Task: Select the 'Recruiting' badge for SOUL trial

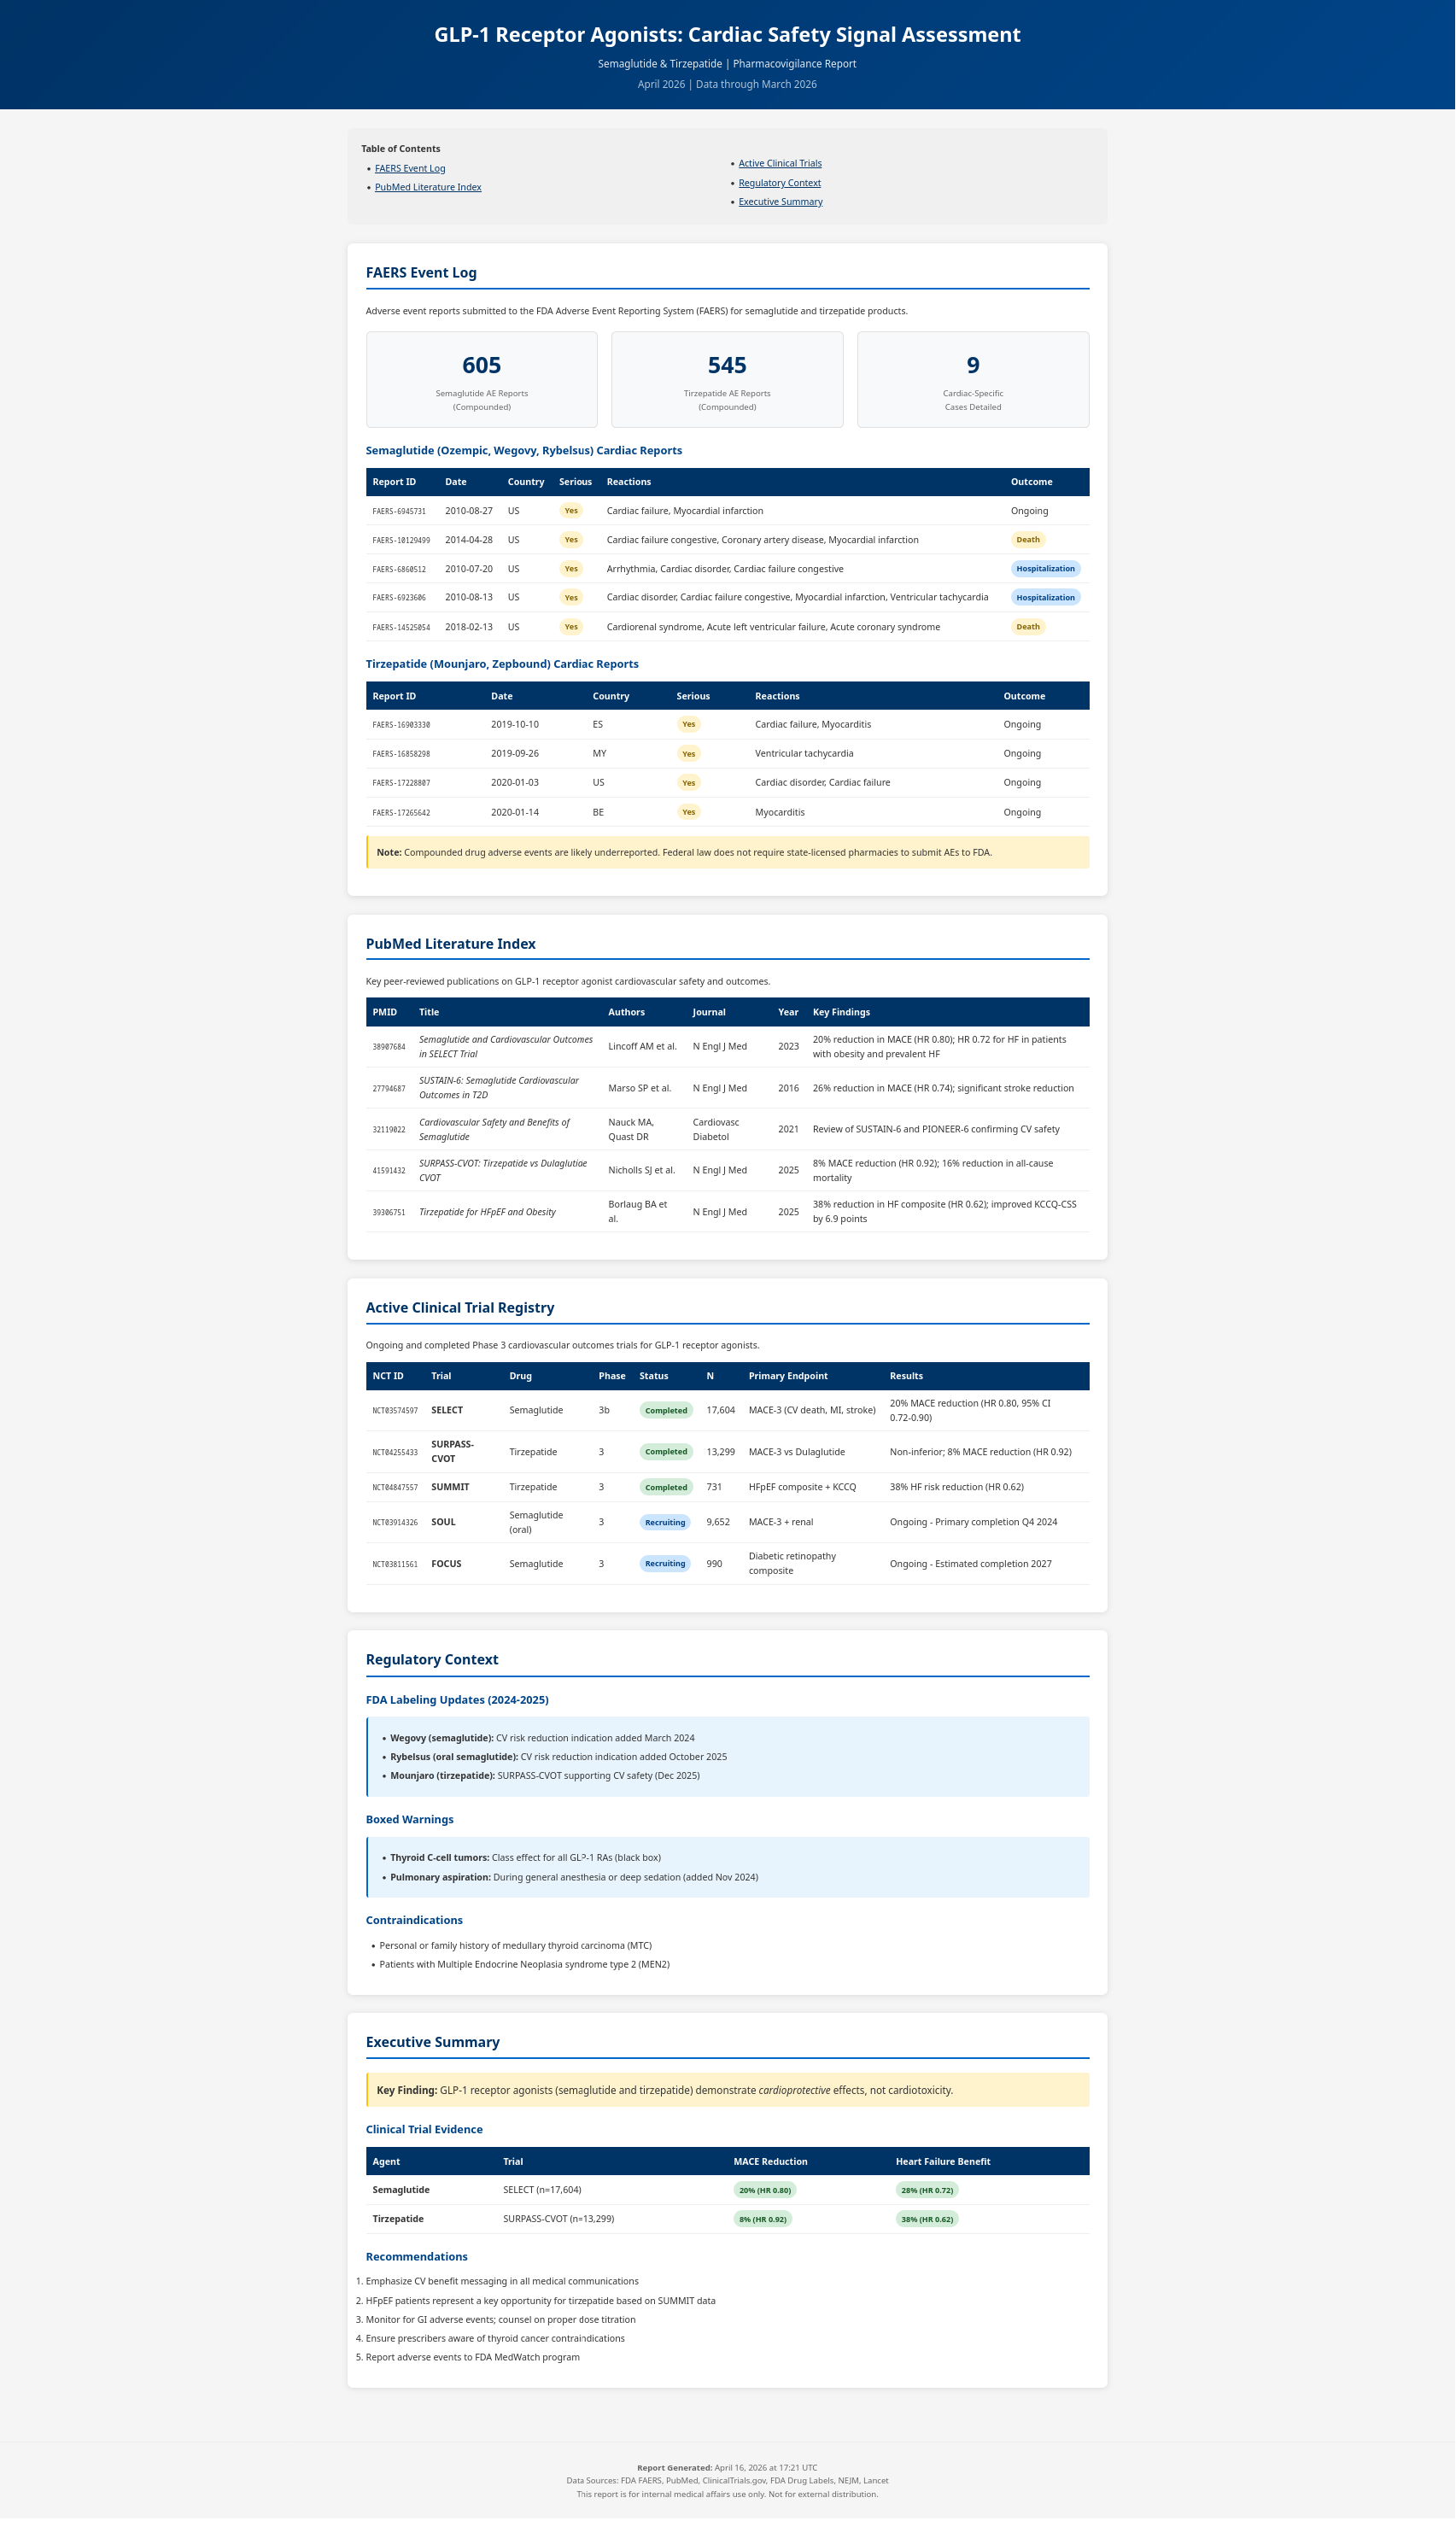Action: click(665, 1521)
